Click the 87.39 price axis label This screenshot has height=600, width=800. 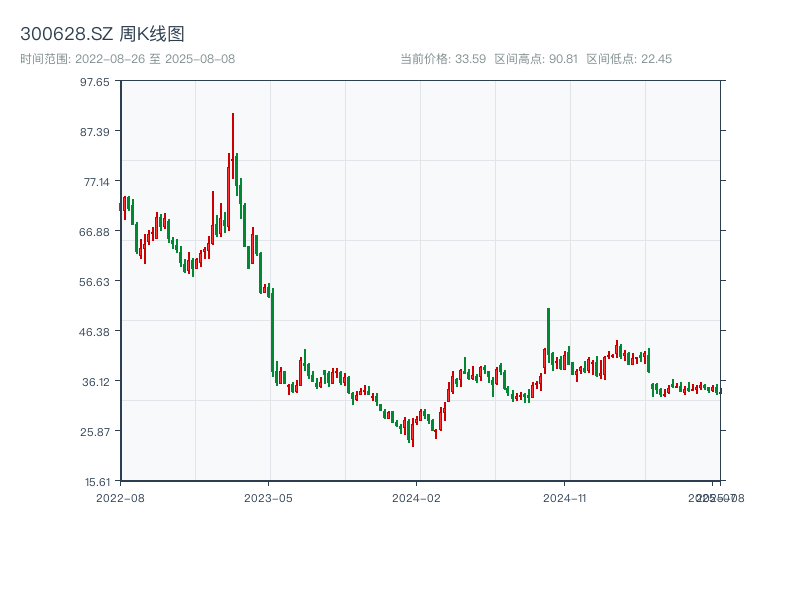tap(95, 131)
